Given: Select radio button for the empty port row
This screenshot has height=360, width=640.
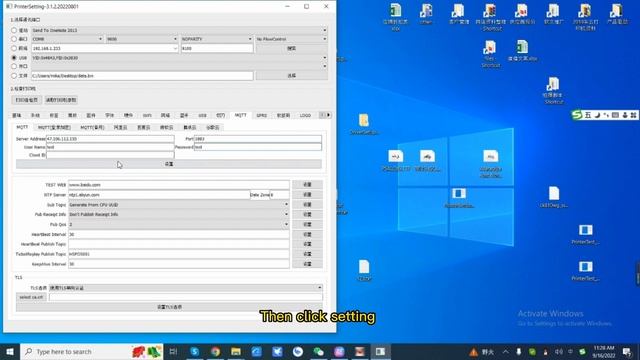Looking at the screenshot, I should 14,66.
